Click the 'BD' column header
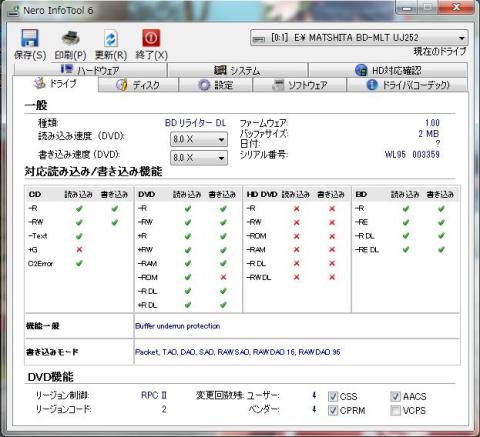This screenshot has width=480, height=437. 361,194
